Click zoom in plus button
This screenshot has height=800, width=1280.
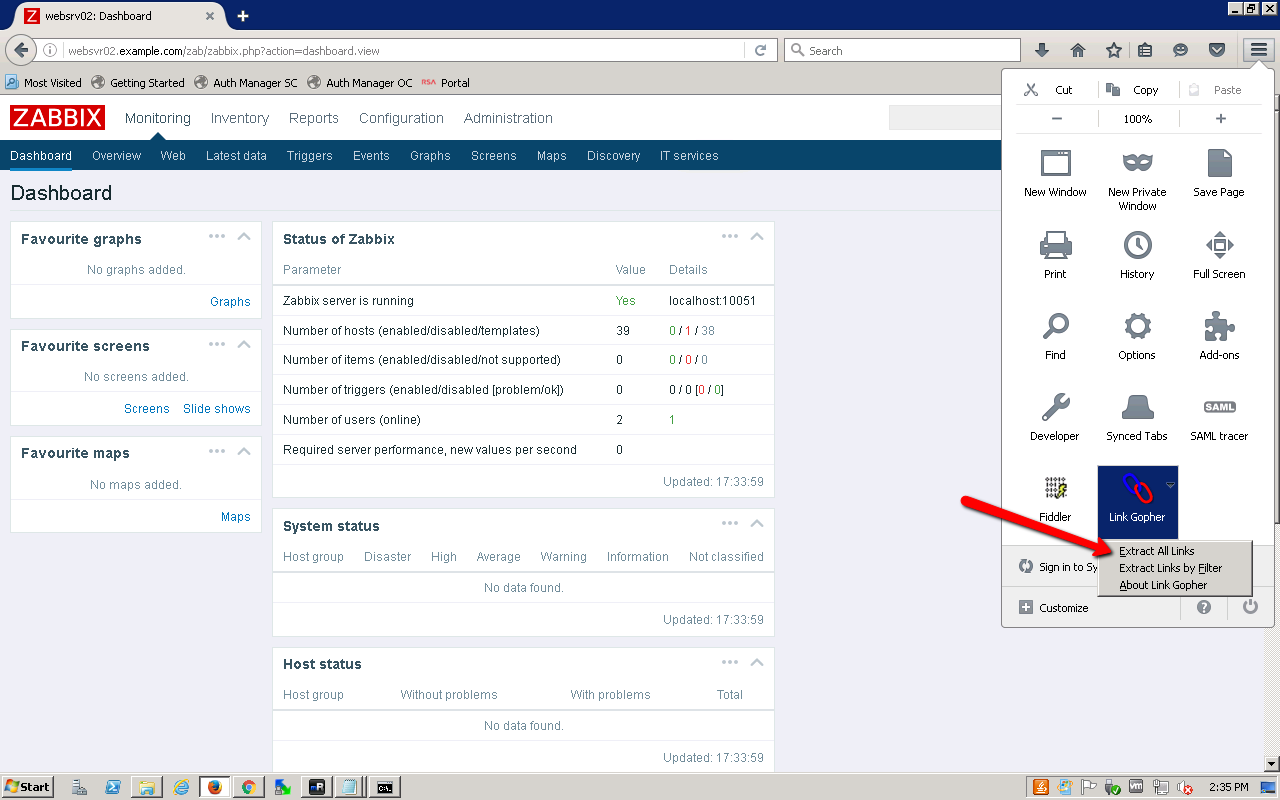1220,119
